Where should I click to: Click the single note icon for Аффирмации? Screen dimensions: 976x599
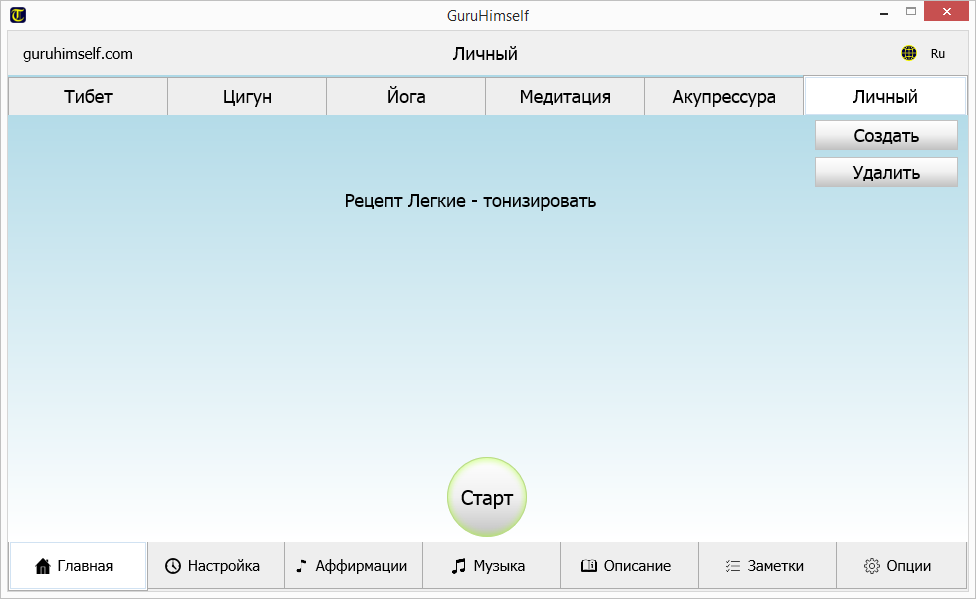301,566
